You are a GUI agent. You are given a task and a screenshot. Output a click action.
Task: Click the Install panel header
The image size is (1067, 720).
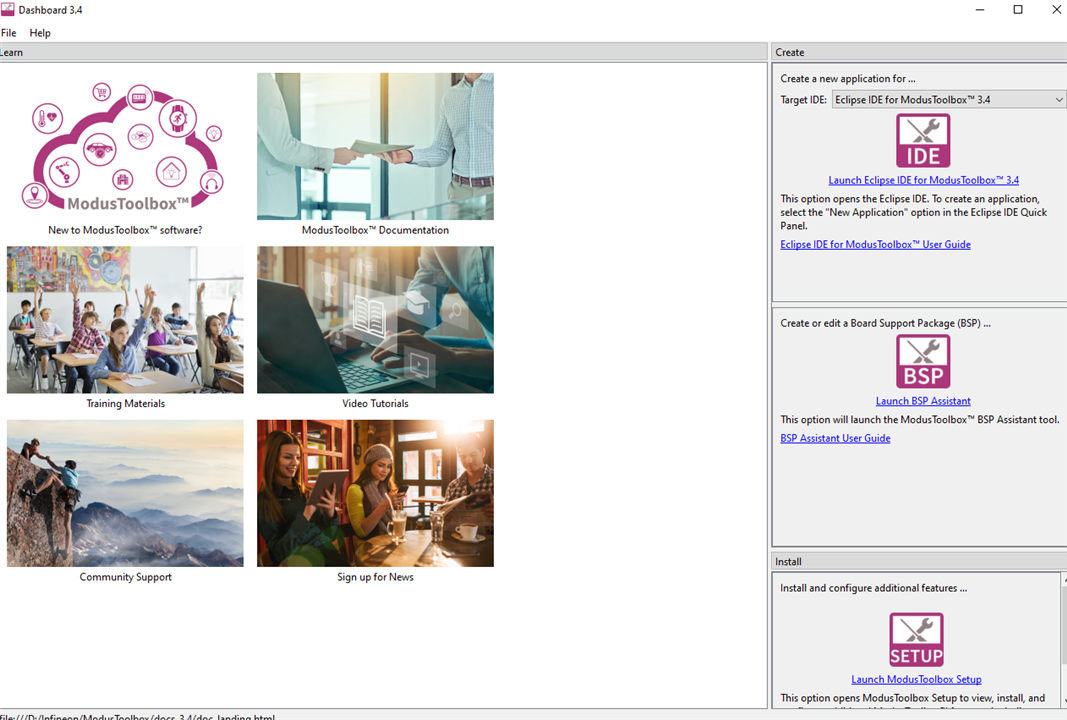coord(919,561)
